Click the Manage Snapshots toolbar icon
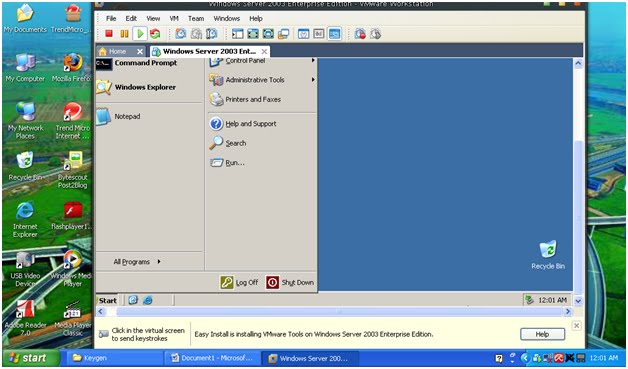 tap(211, 34)
